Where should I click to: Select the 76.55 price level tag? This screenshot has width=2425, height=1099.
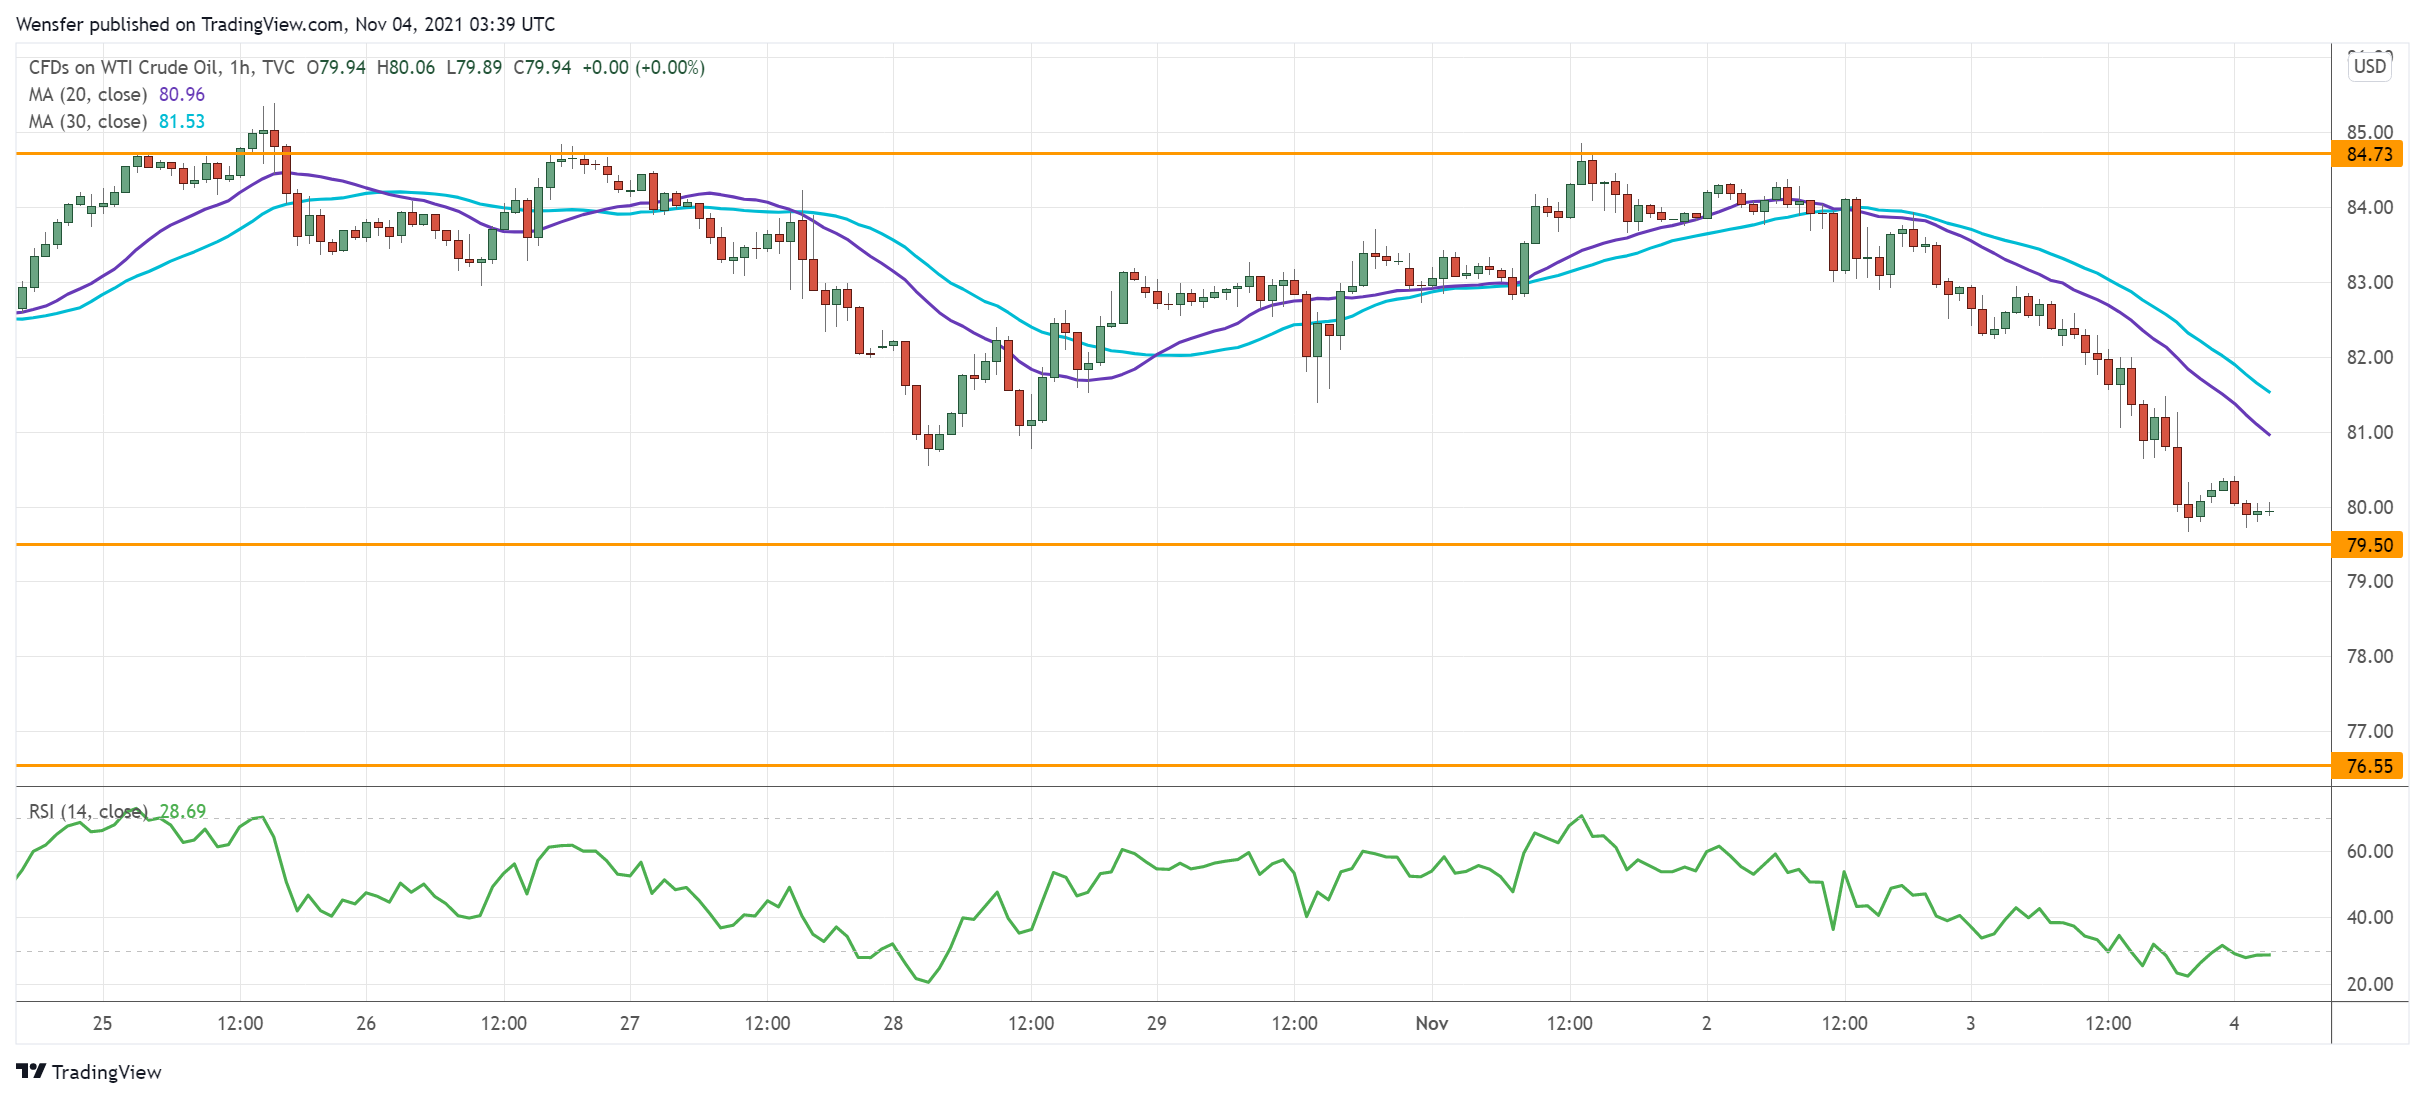pos(2369,766)
